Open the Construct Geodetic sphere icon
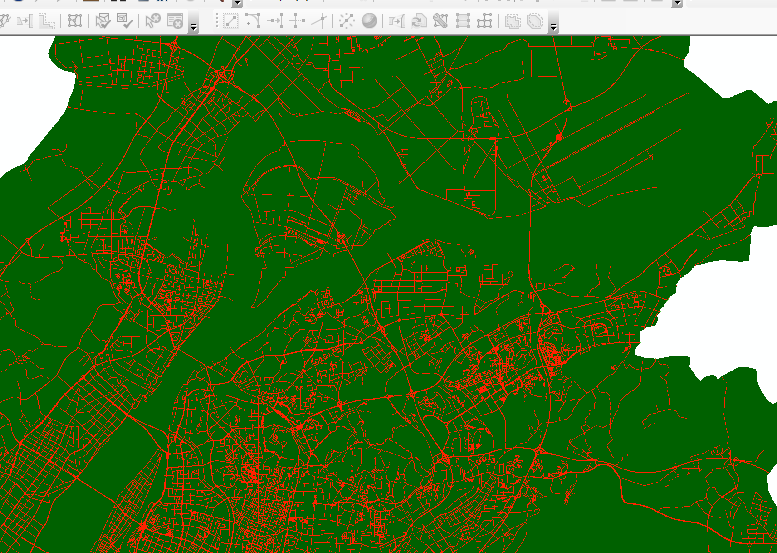The image size is (777, 553). pyautogui.click(x=369, y=20)
